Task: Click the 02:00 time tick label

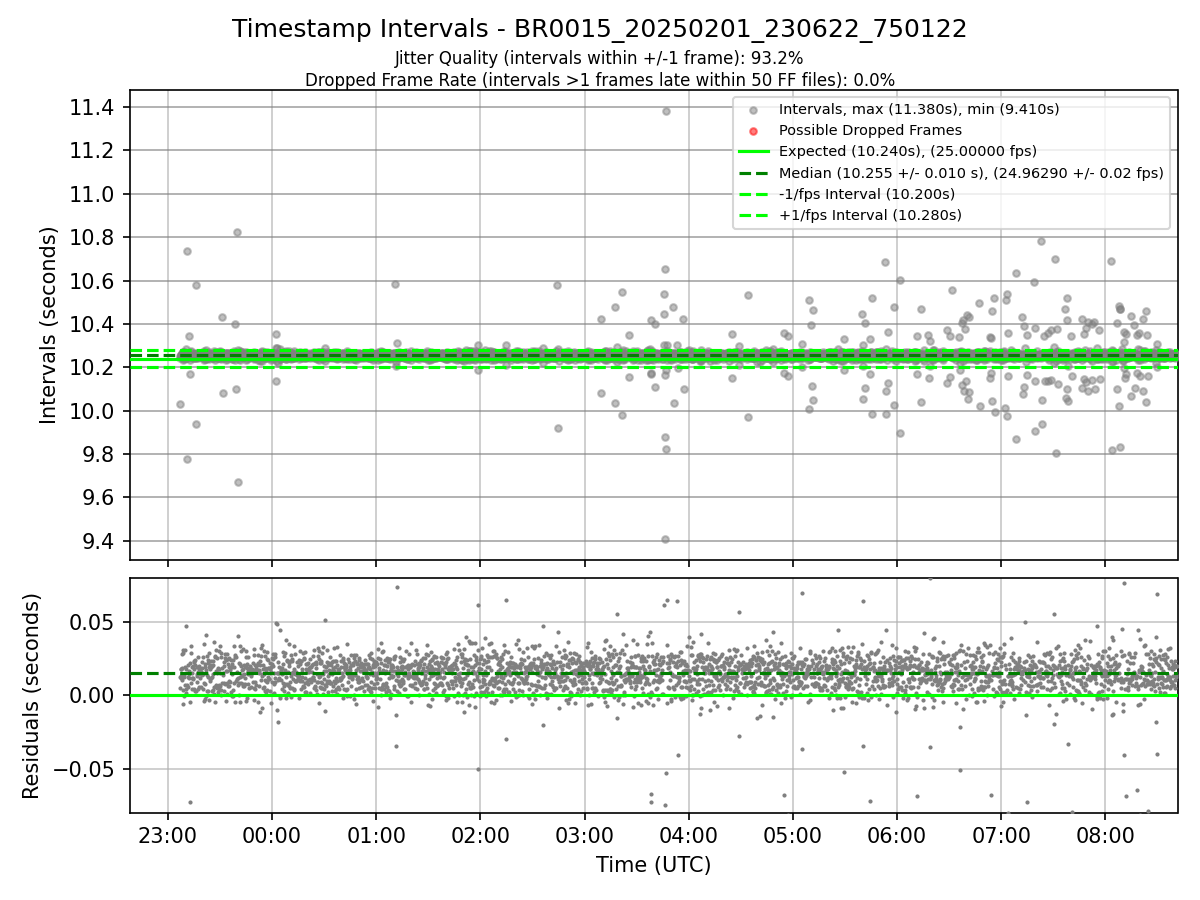Action: (480, 834)
